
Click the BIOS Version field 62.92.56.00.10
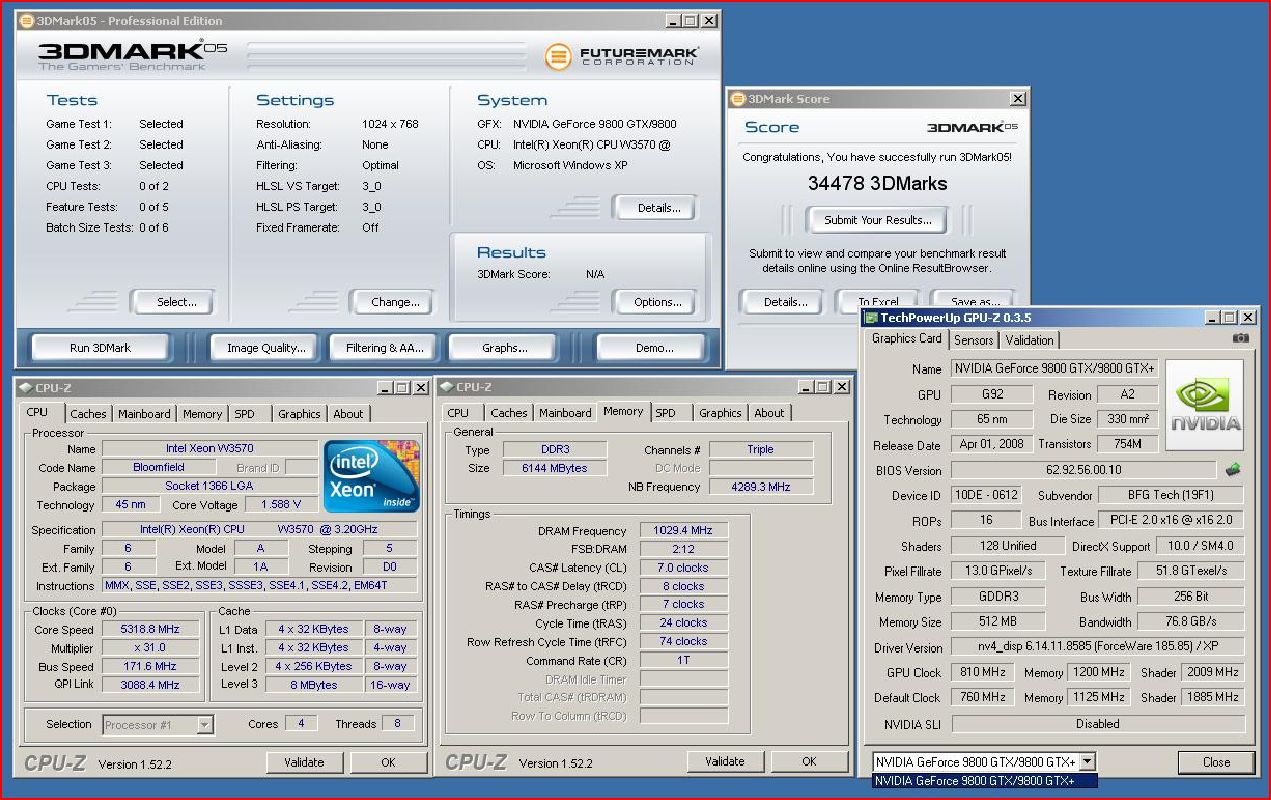(1083, 470)
